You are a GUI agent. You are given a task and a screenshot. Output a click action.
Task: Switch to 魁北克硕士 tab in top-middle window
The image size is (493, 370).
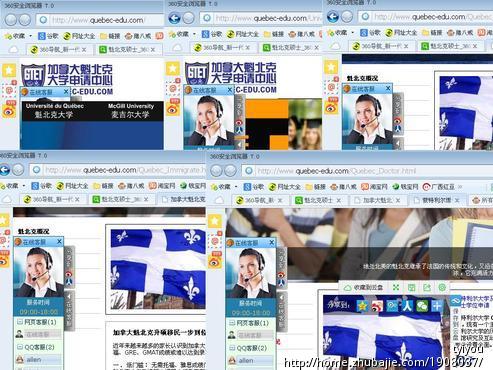tap(290, 48)
